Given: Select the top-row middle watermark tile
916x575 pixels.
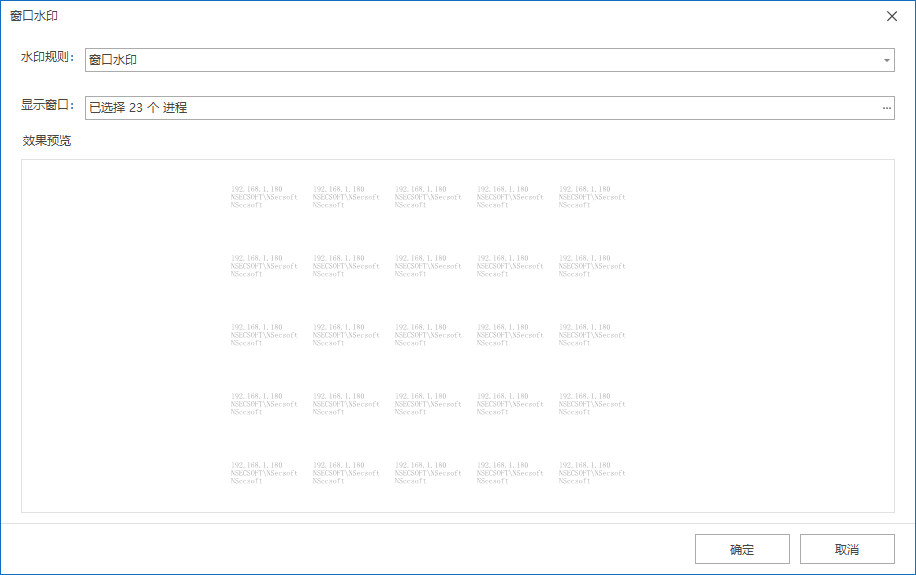Looking at the screenshot, I should click(428, 197).
